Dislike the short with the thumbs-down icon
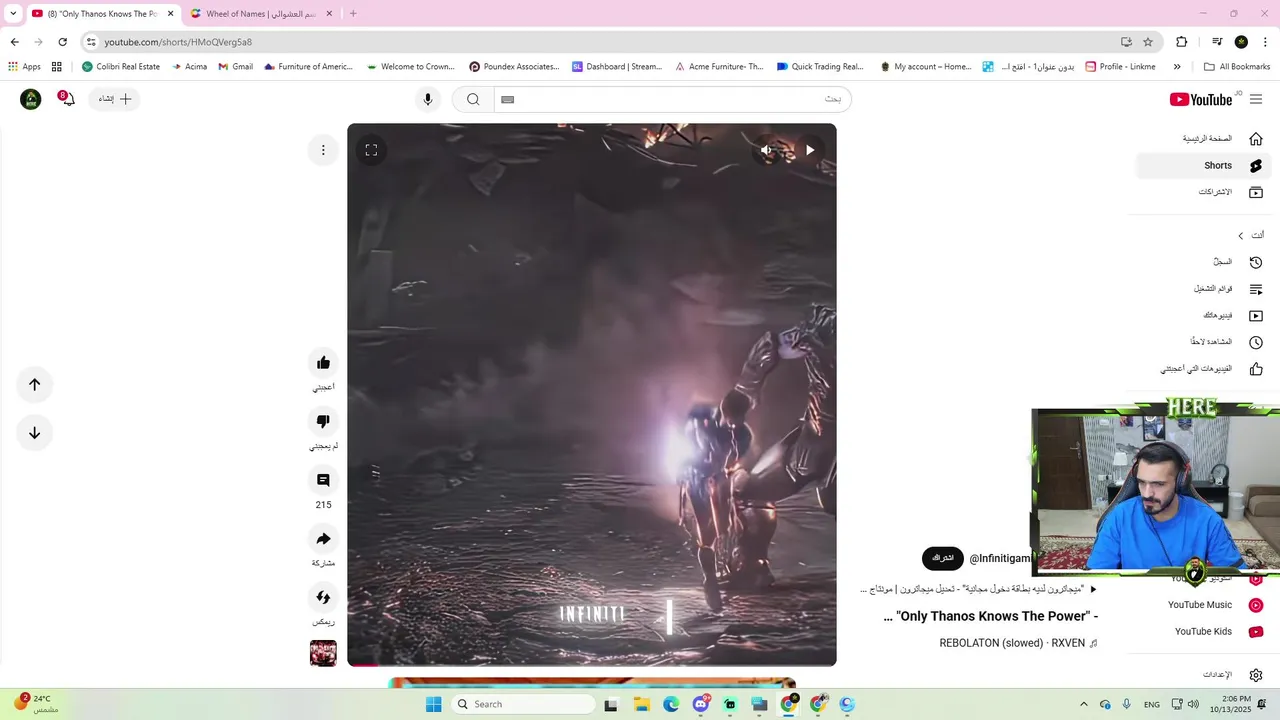 click(323, 421)
